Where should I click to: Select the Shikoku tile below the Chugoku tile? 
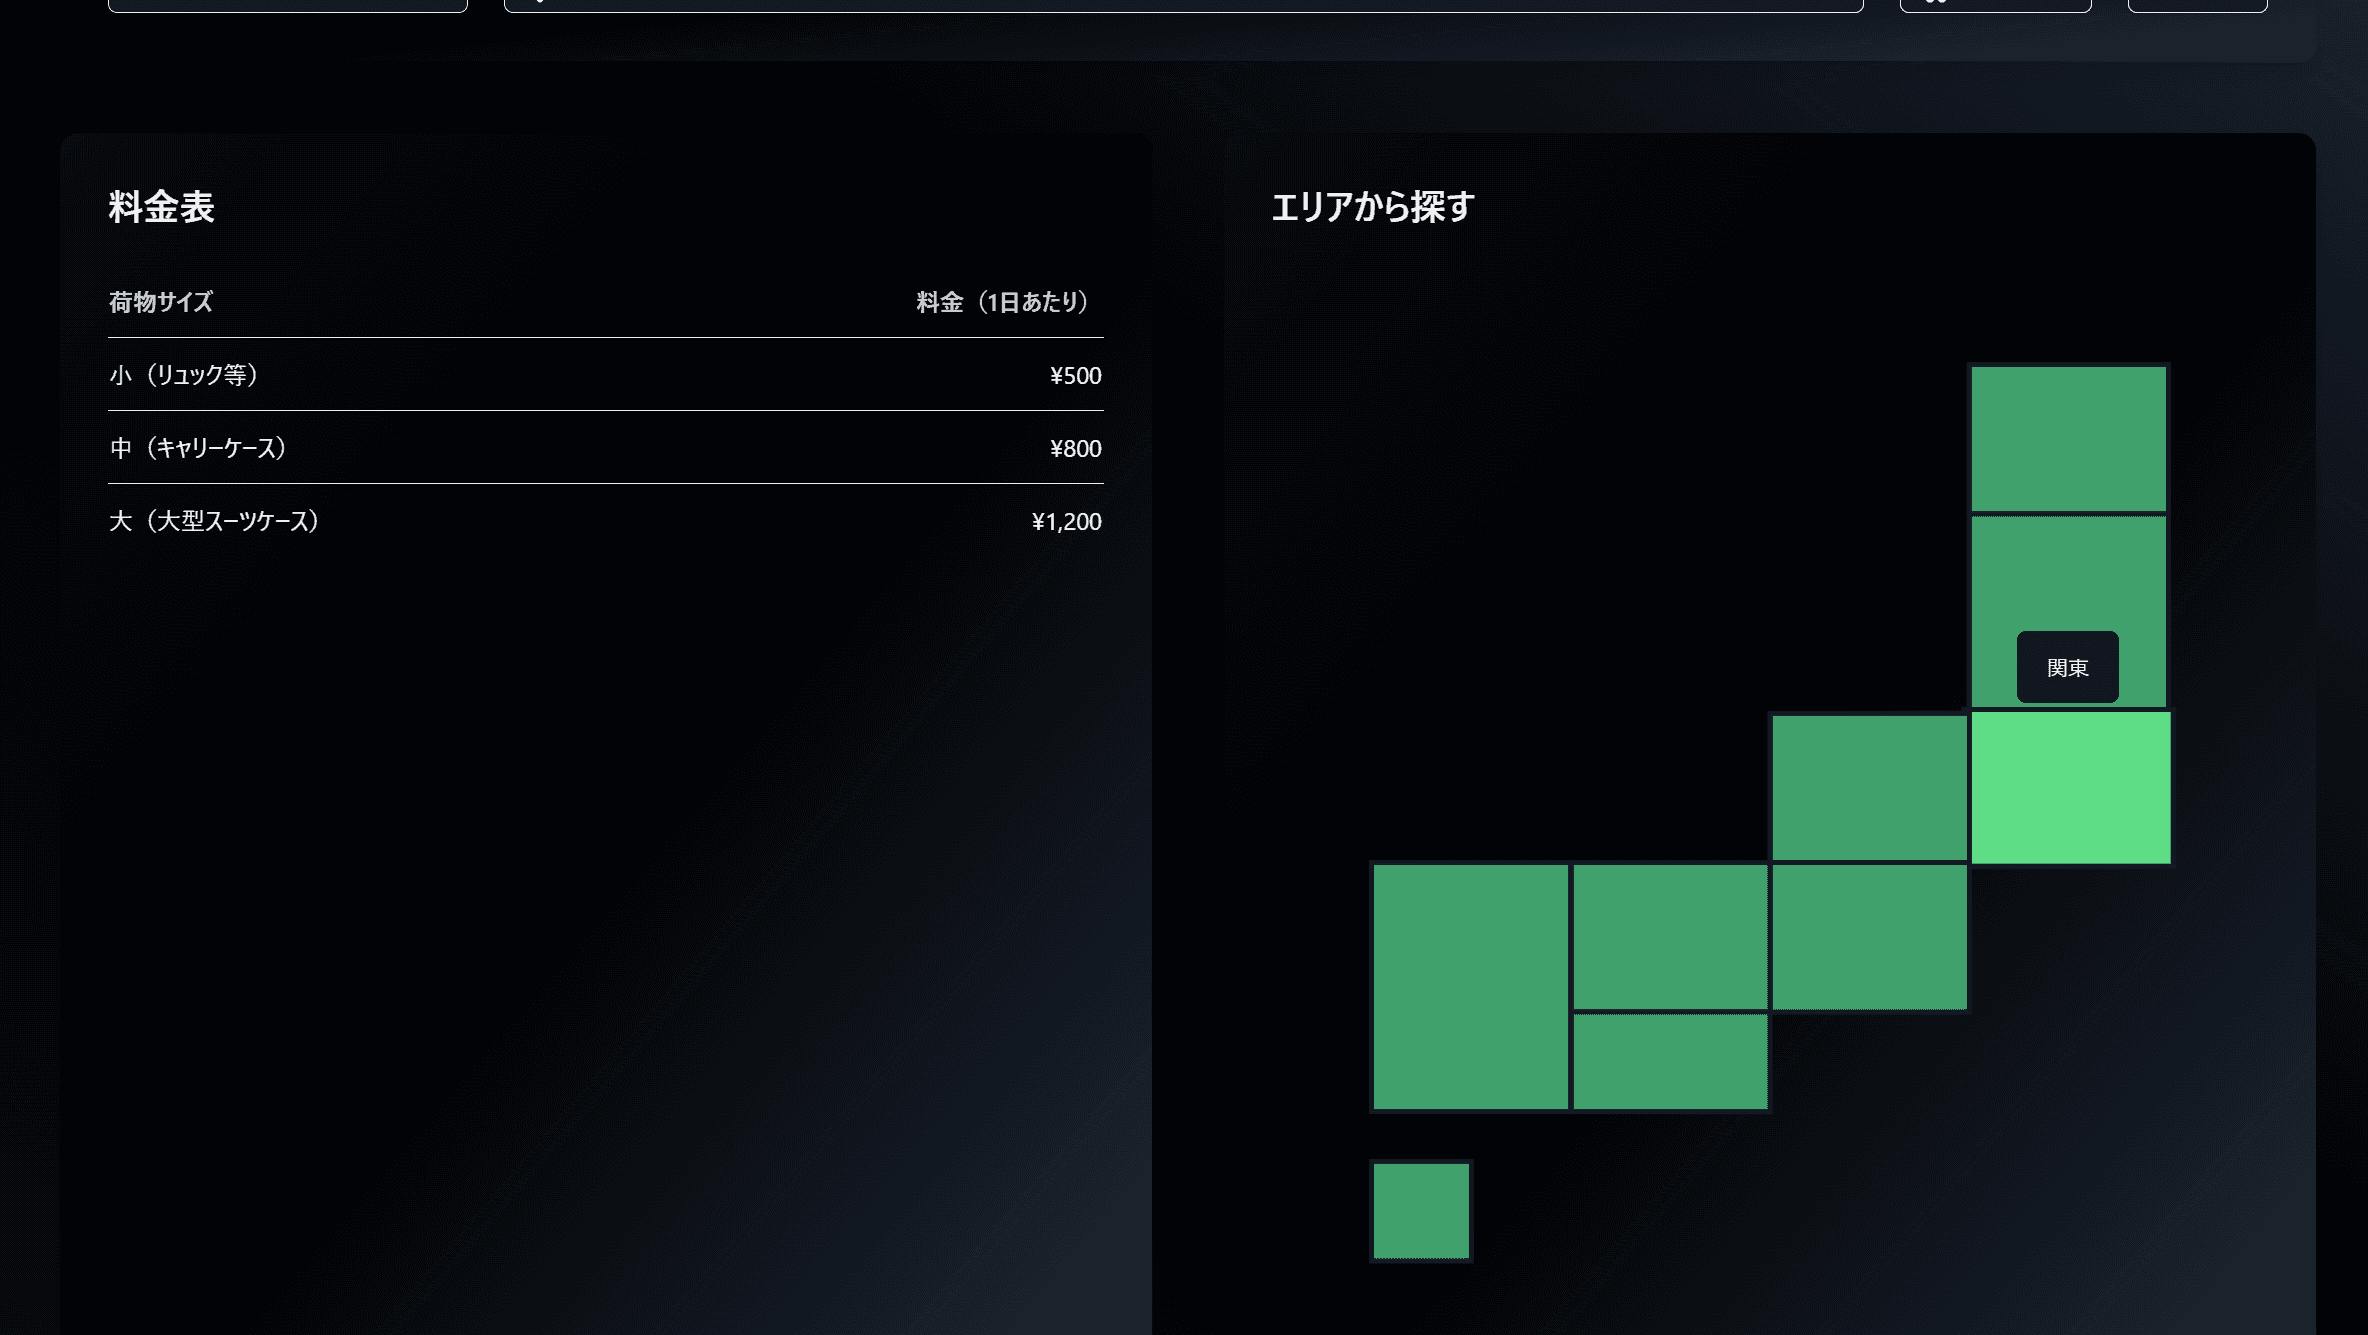coord(1669,1061)
